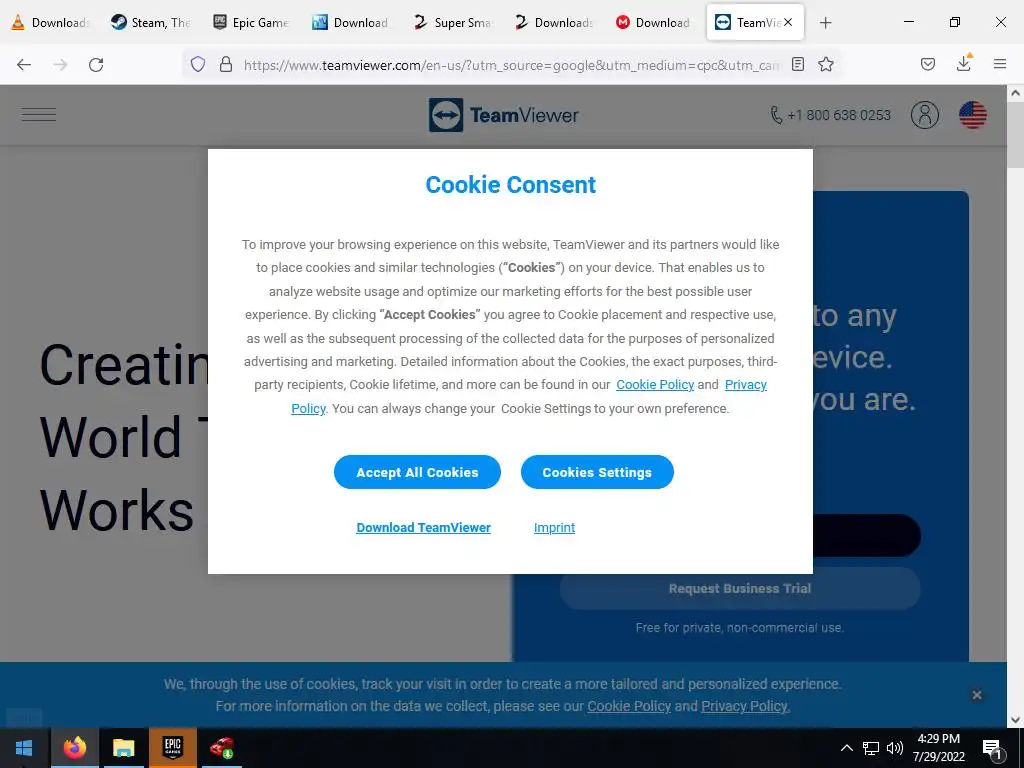Open the US flag region selector

point(972,115)
